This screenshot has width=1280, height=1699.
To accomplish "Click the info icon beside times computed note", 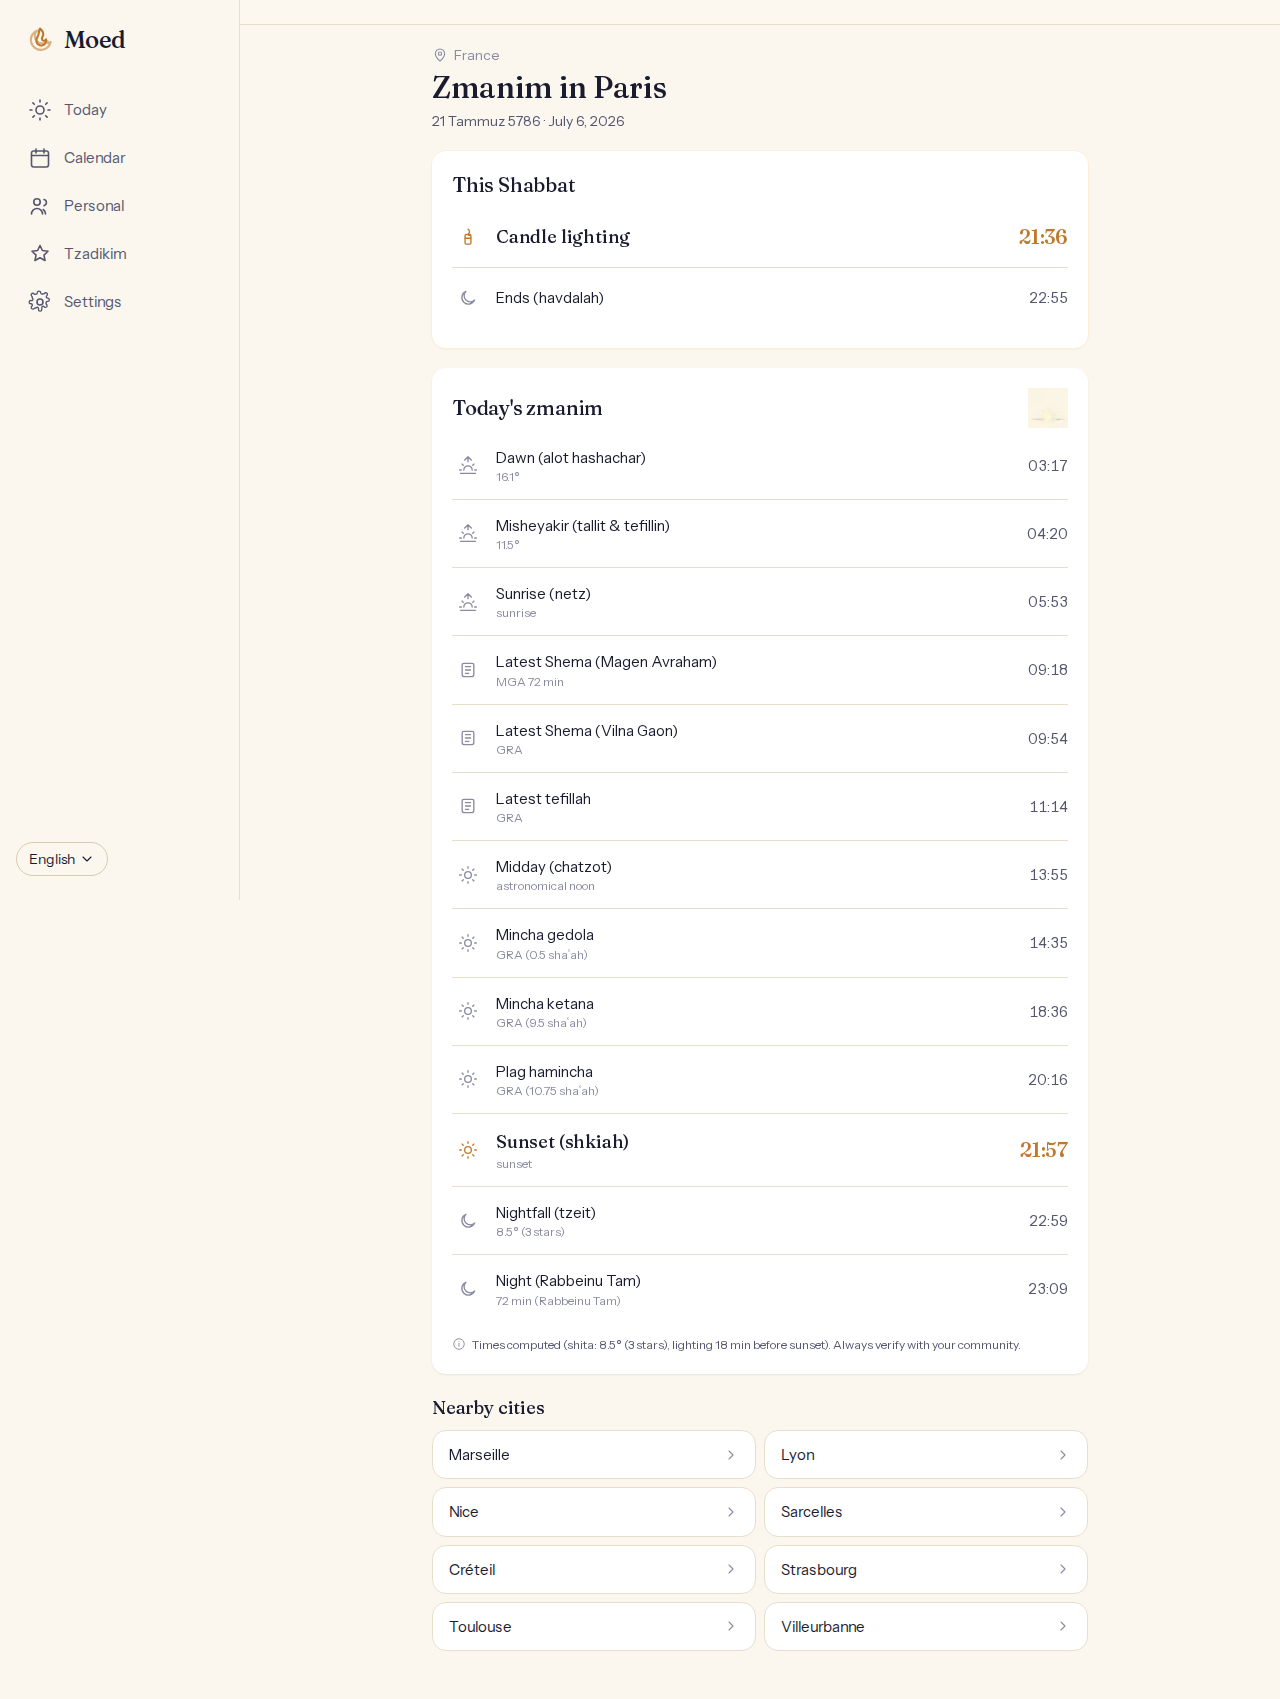I will [459, 1344].
